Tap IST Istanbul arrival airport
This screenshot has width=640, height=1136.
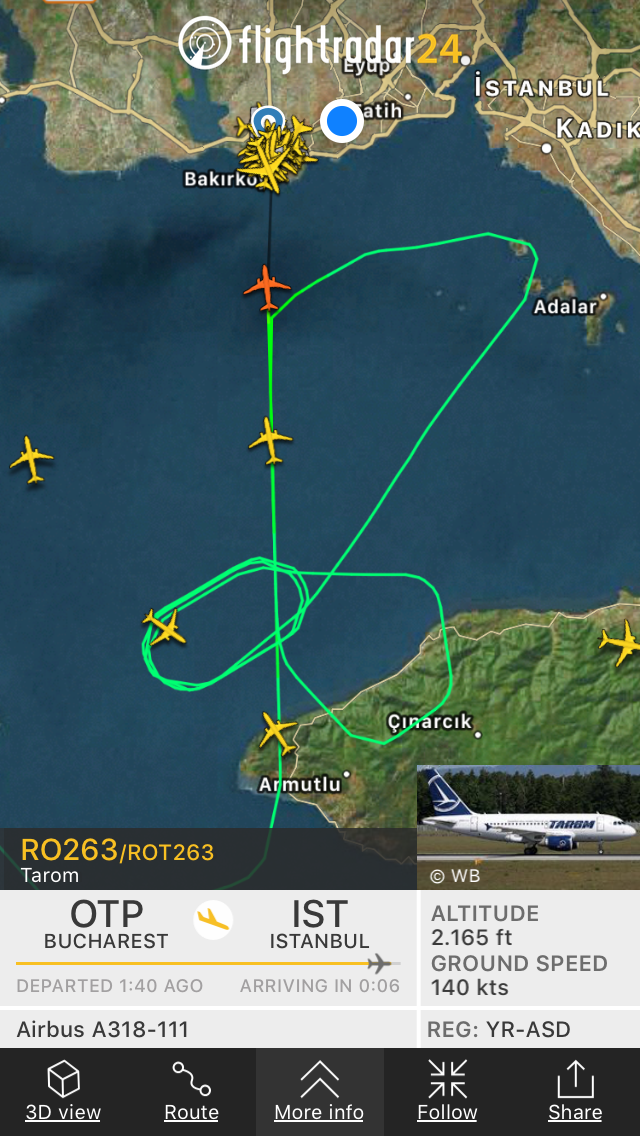point(320,924)
